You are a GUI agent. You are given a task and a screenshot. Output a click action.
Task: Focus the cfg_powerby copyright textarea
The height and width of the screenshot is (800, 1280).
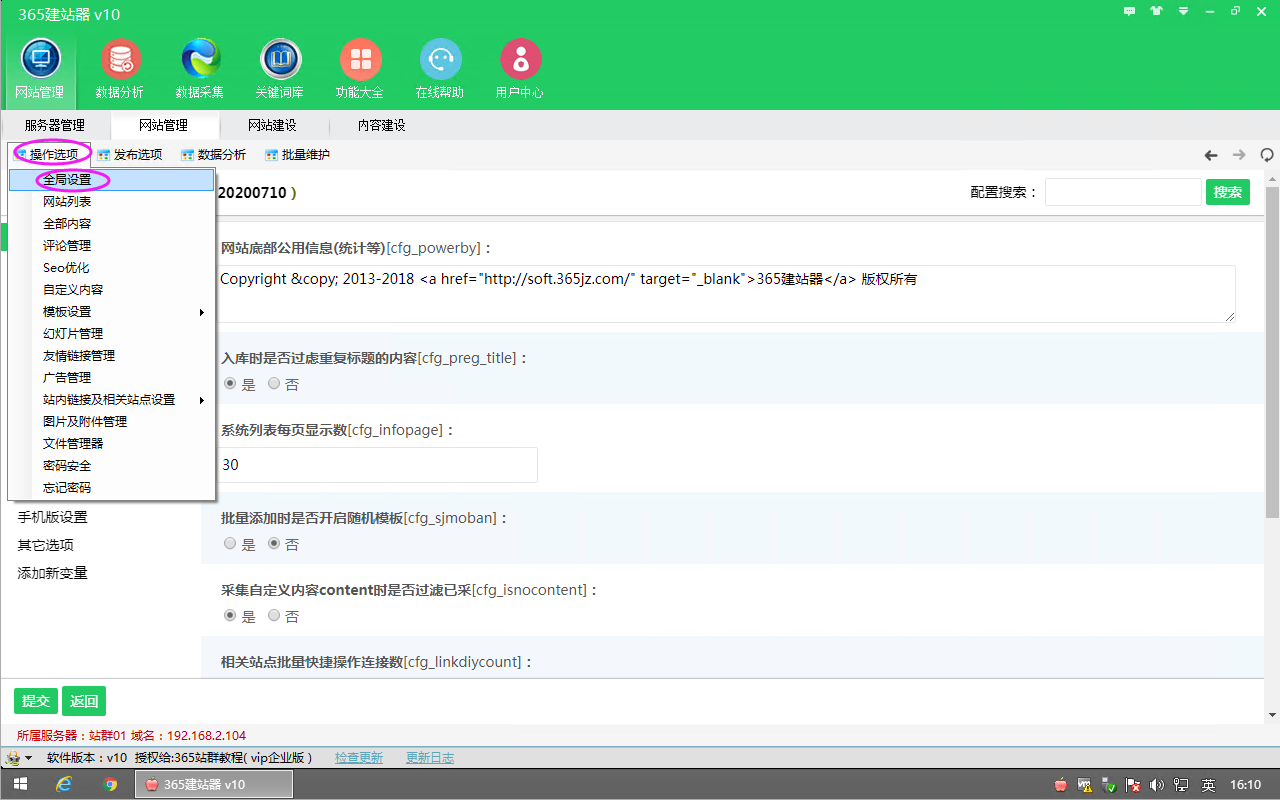point(728,294)
